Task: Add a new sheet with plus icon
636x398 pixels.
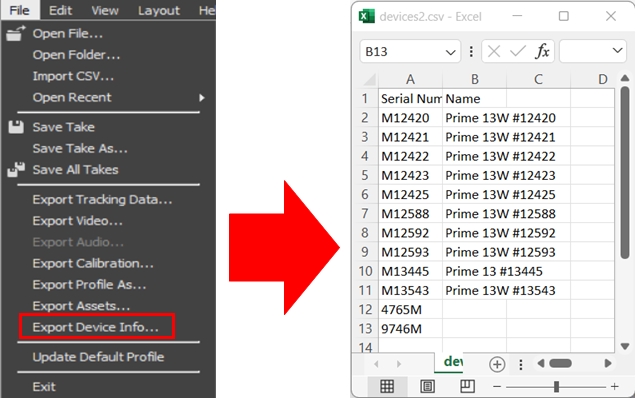Action: click(497, 364)
